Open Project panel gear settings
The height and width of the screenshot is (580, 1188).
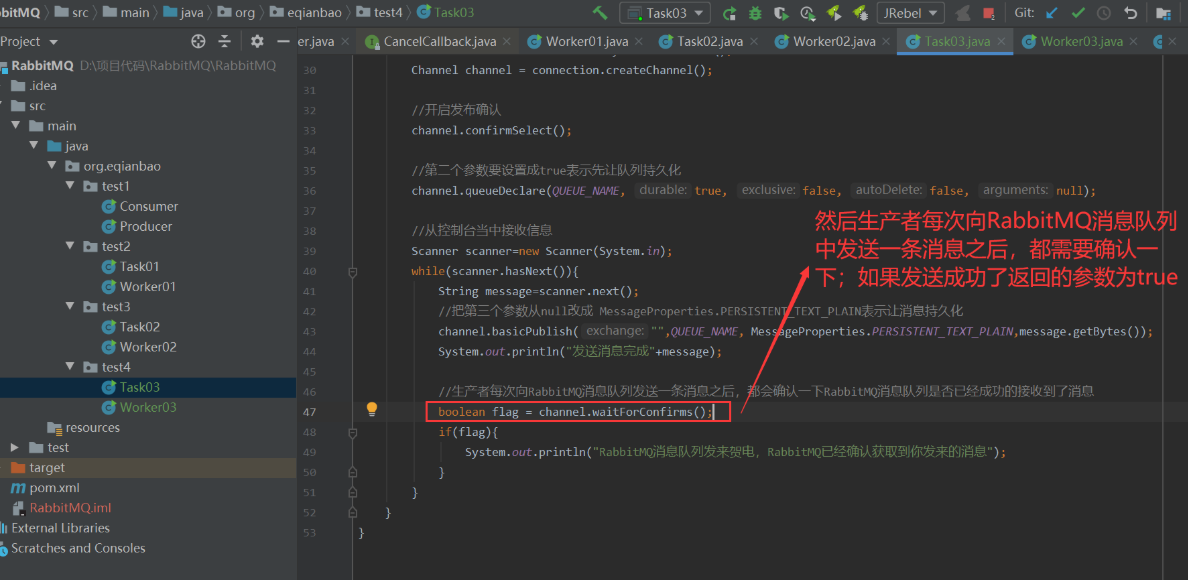tap(257, 41)
